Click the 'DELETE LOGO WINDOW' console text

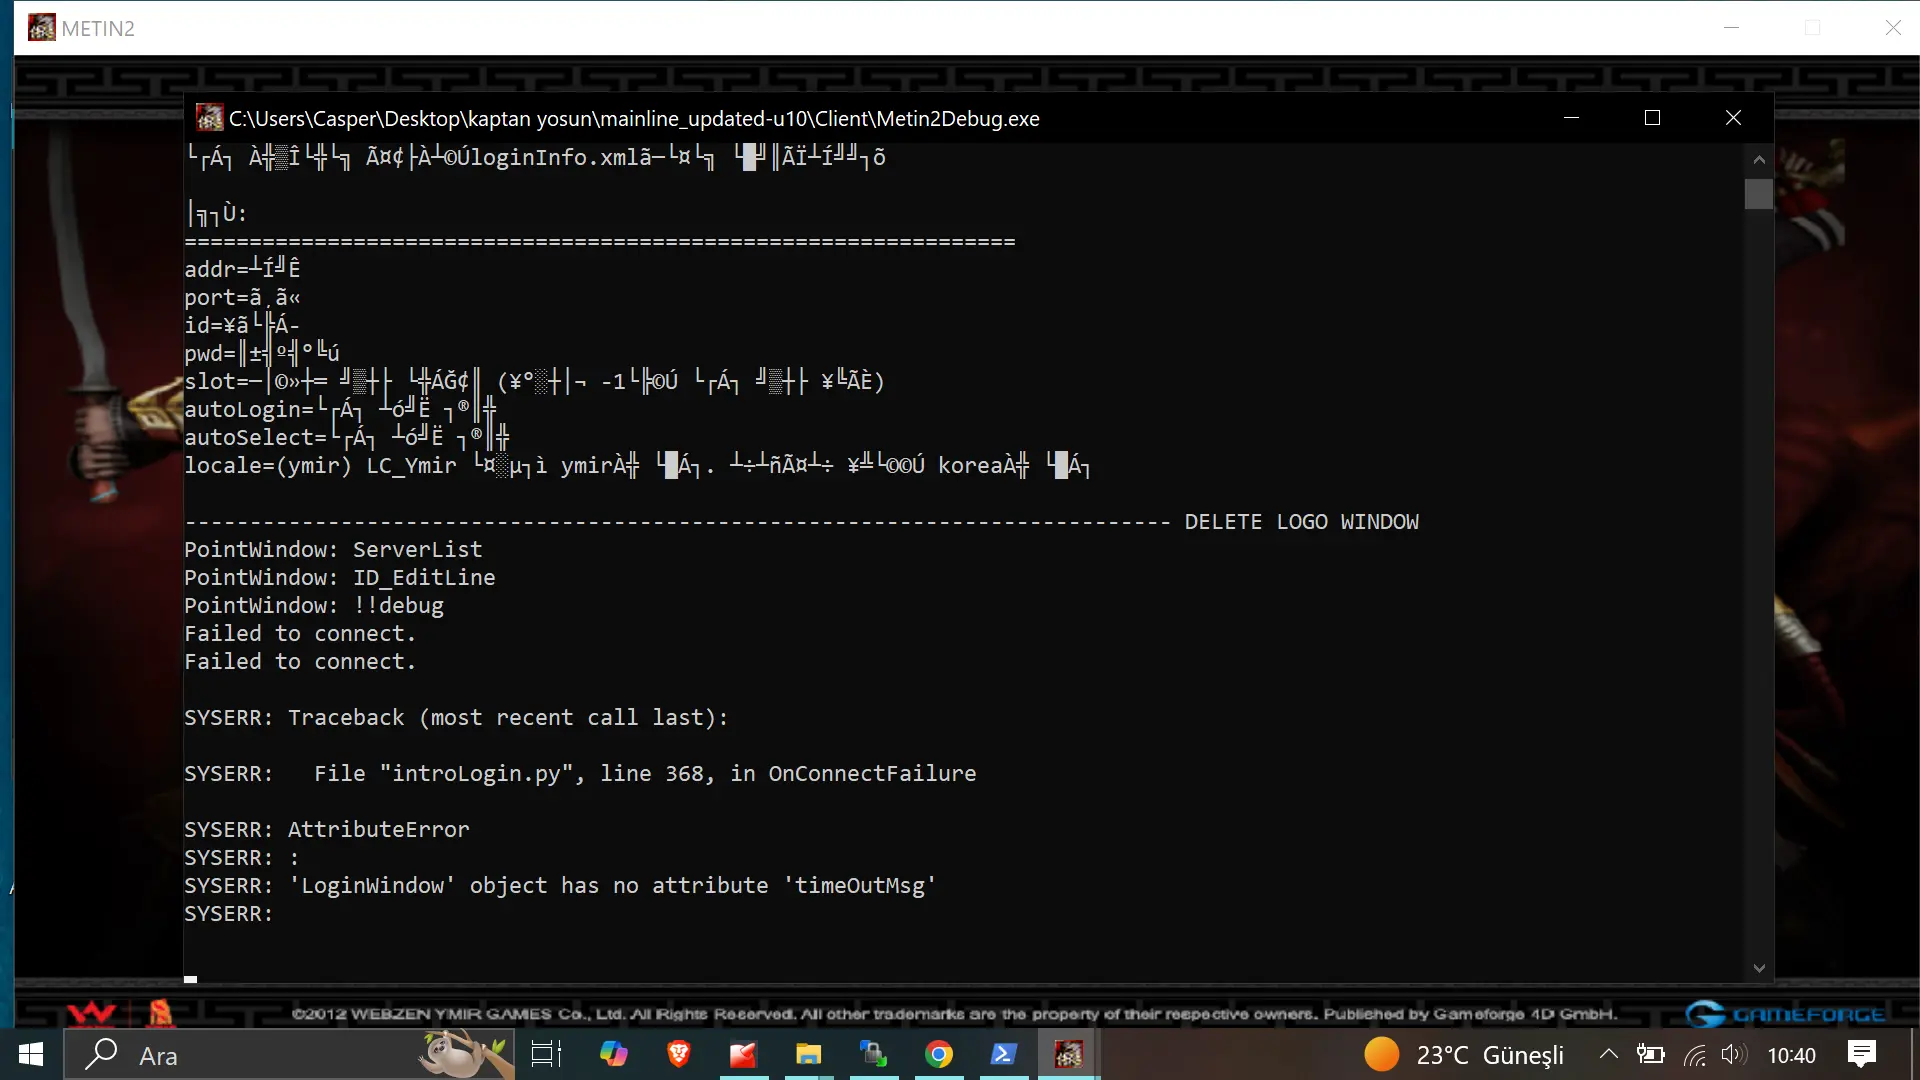pyautogui.click(x=1301, y=522)
